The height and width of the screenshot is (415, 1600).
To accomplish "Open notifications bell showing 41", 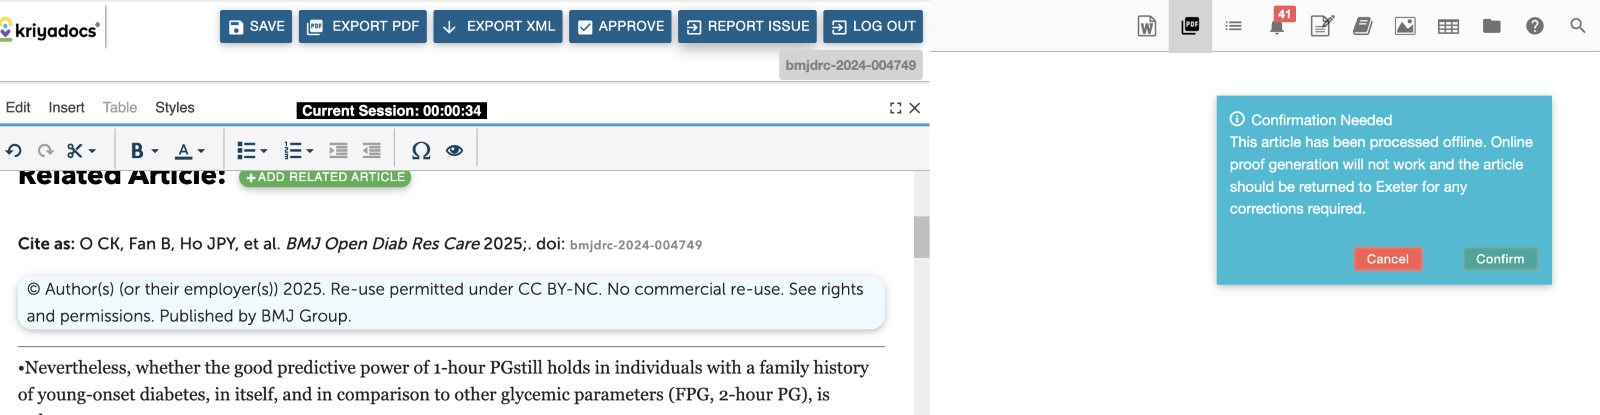I will (x=1277, y=26).
